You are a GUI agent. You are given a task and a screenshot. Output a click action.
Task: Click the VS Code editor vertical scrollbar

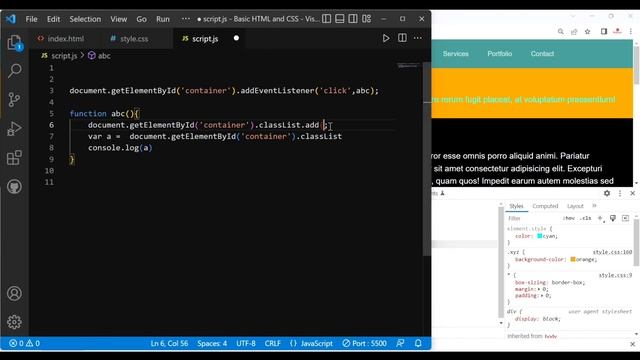tap(427, 159)
